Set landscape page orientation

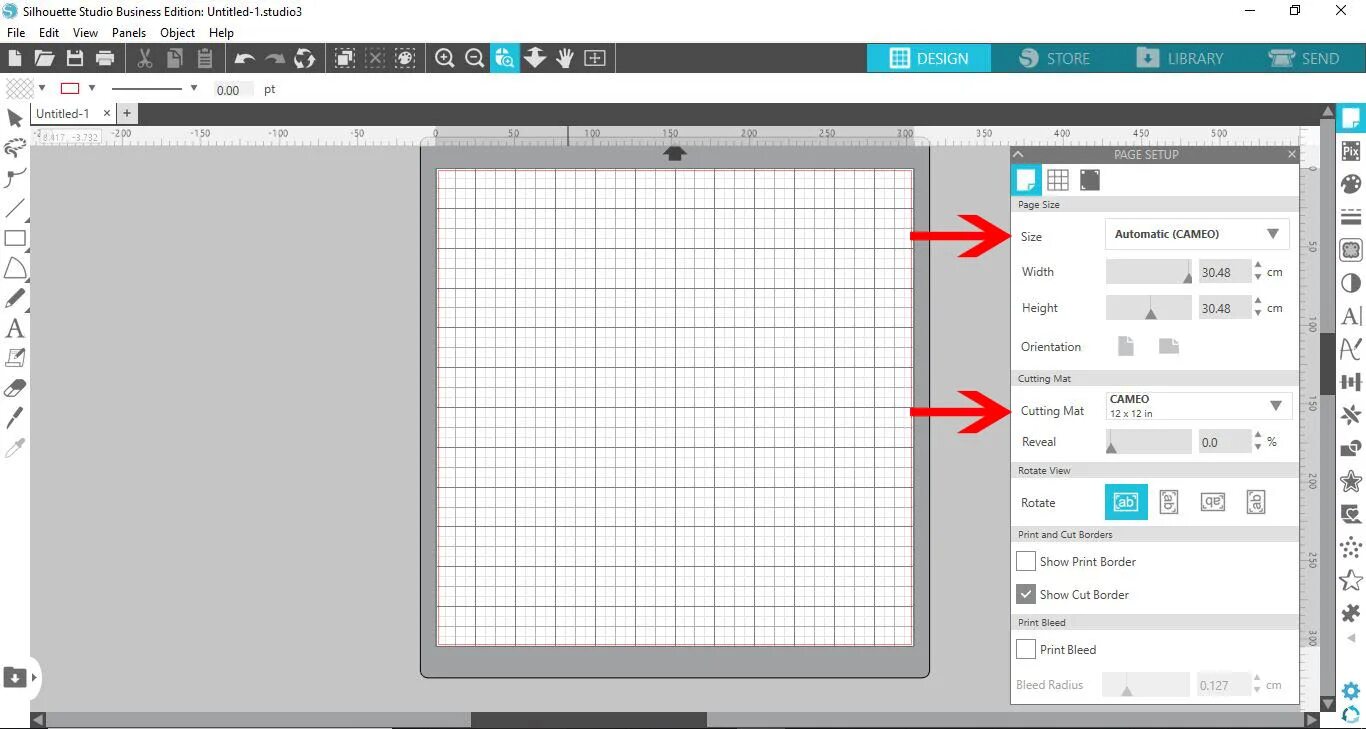[1169, 347]
